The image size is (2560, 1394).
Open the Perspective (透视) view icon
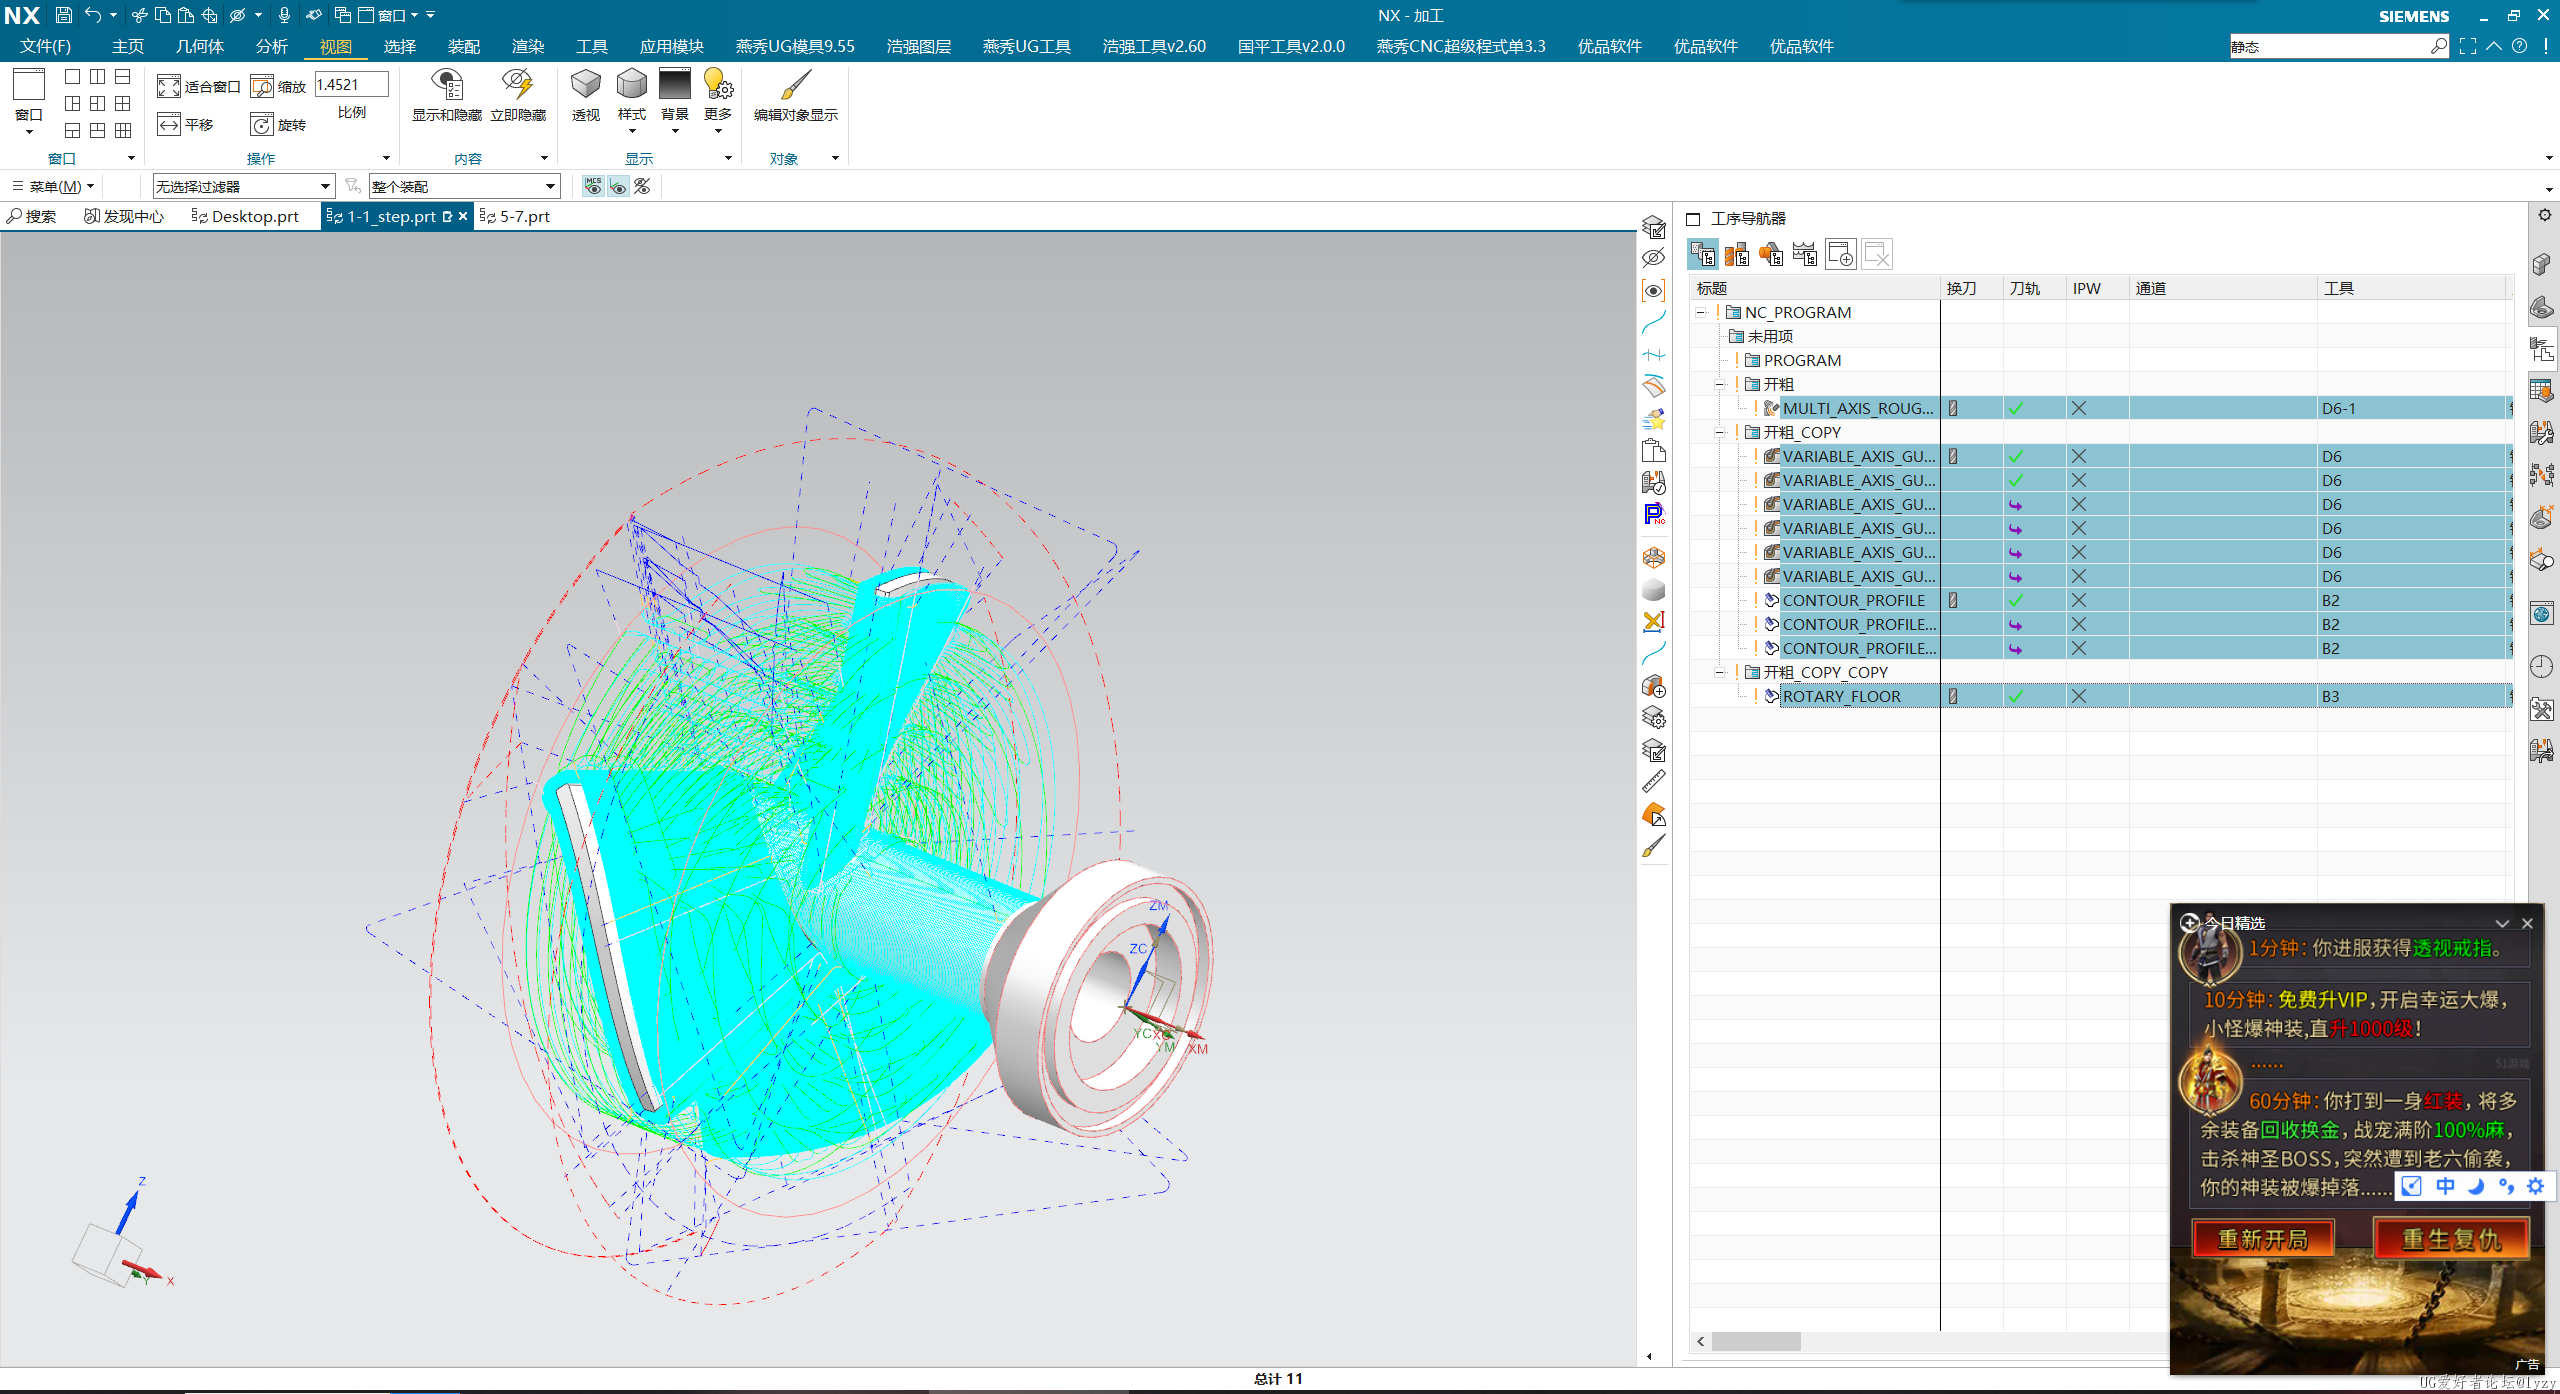pyautogui.click(x=586, y=95)
